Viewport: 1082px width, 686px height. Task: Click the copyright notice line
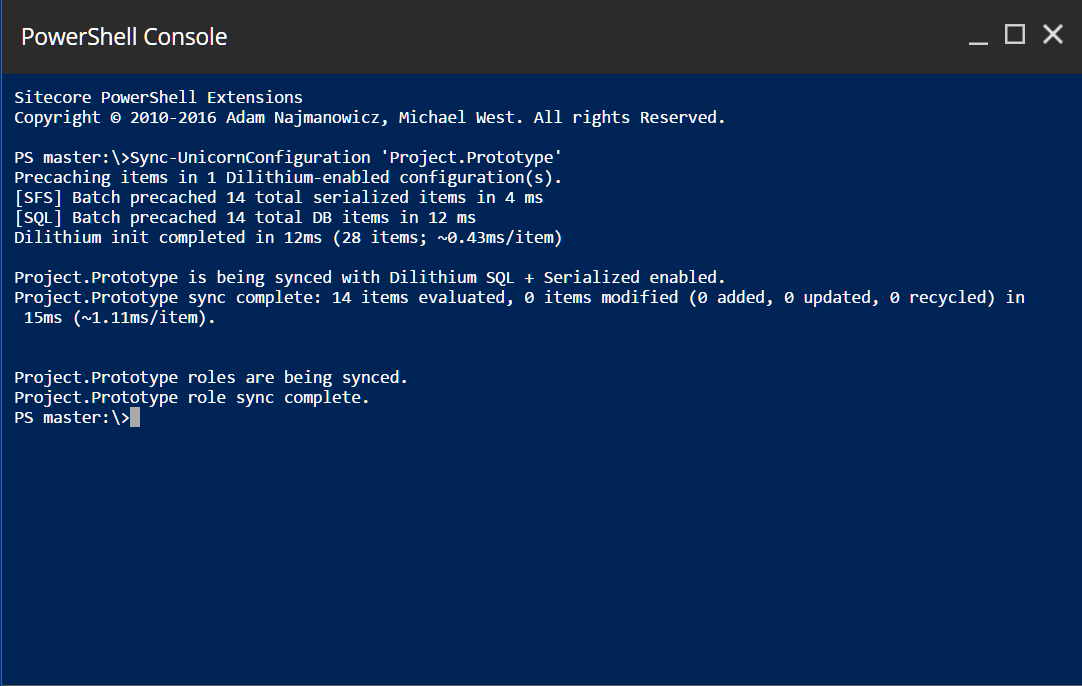tap(369, 117)
